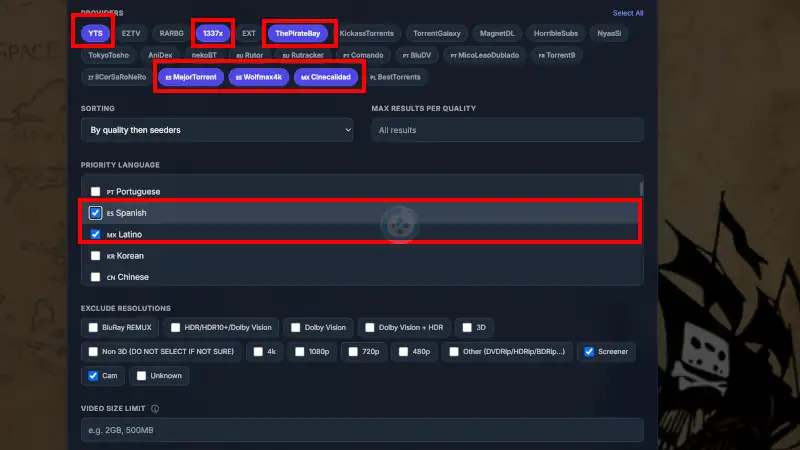Focus the Max Results Per Quality field
Screen dimensions: 800x450
pos(507,130)
